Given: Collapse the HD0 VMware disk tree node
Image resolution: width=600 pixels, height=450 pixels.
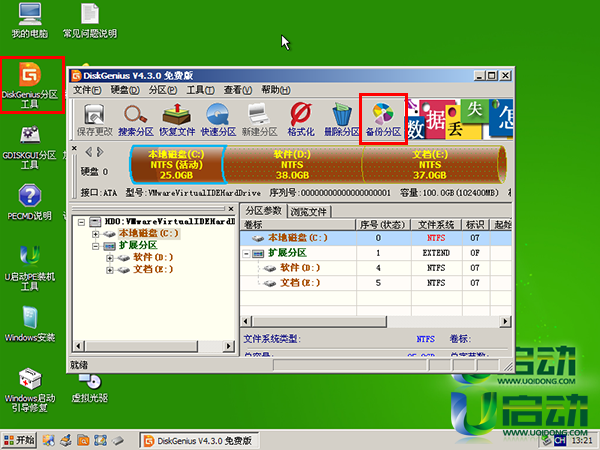Looking at the screenshot, I should [x=81, y=222].
